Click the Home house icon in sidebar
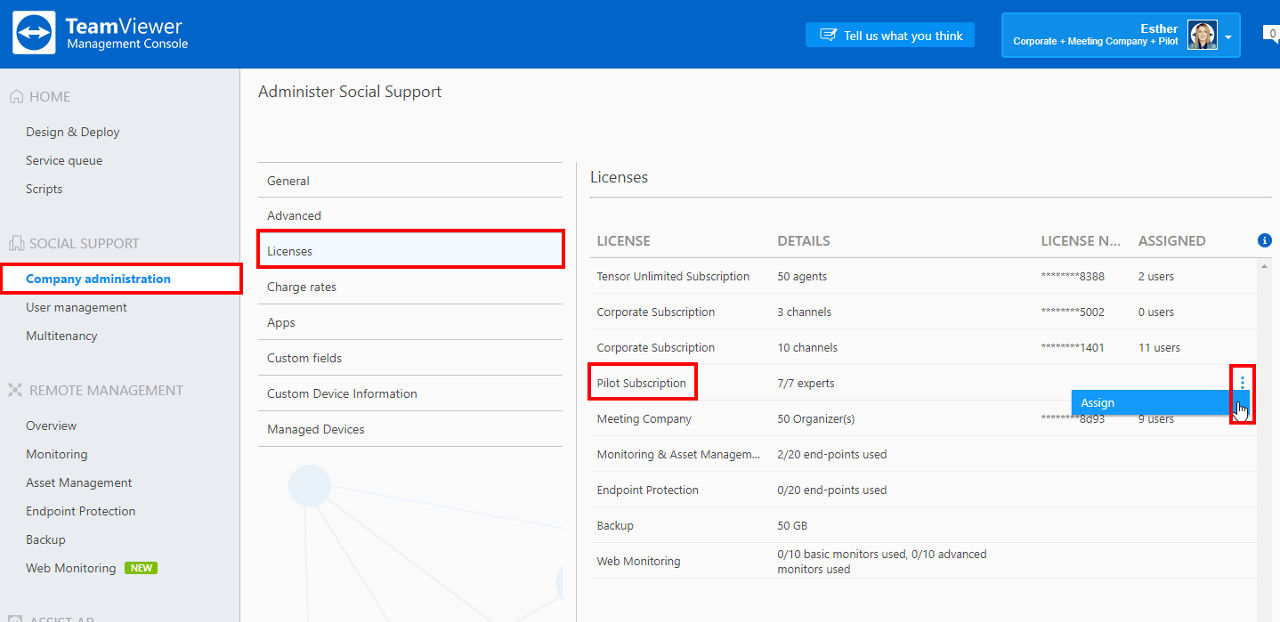The width and height of the screenshot is (1280, 622). click(x=16, y=97)
